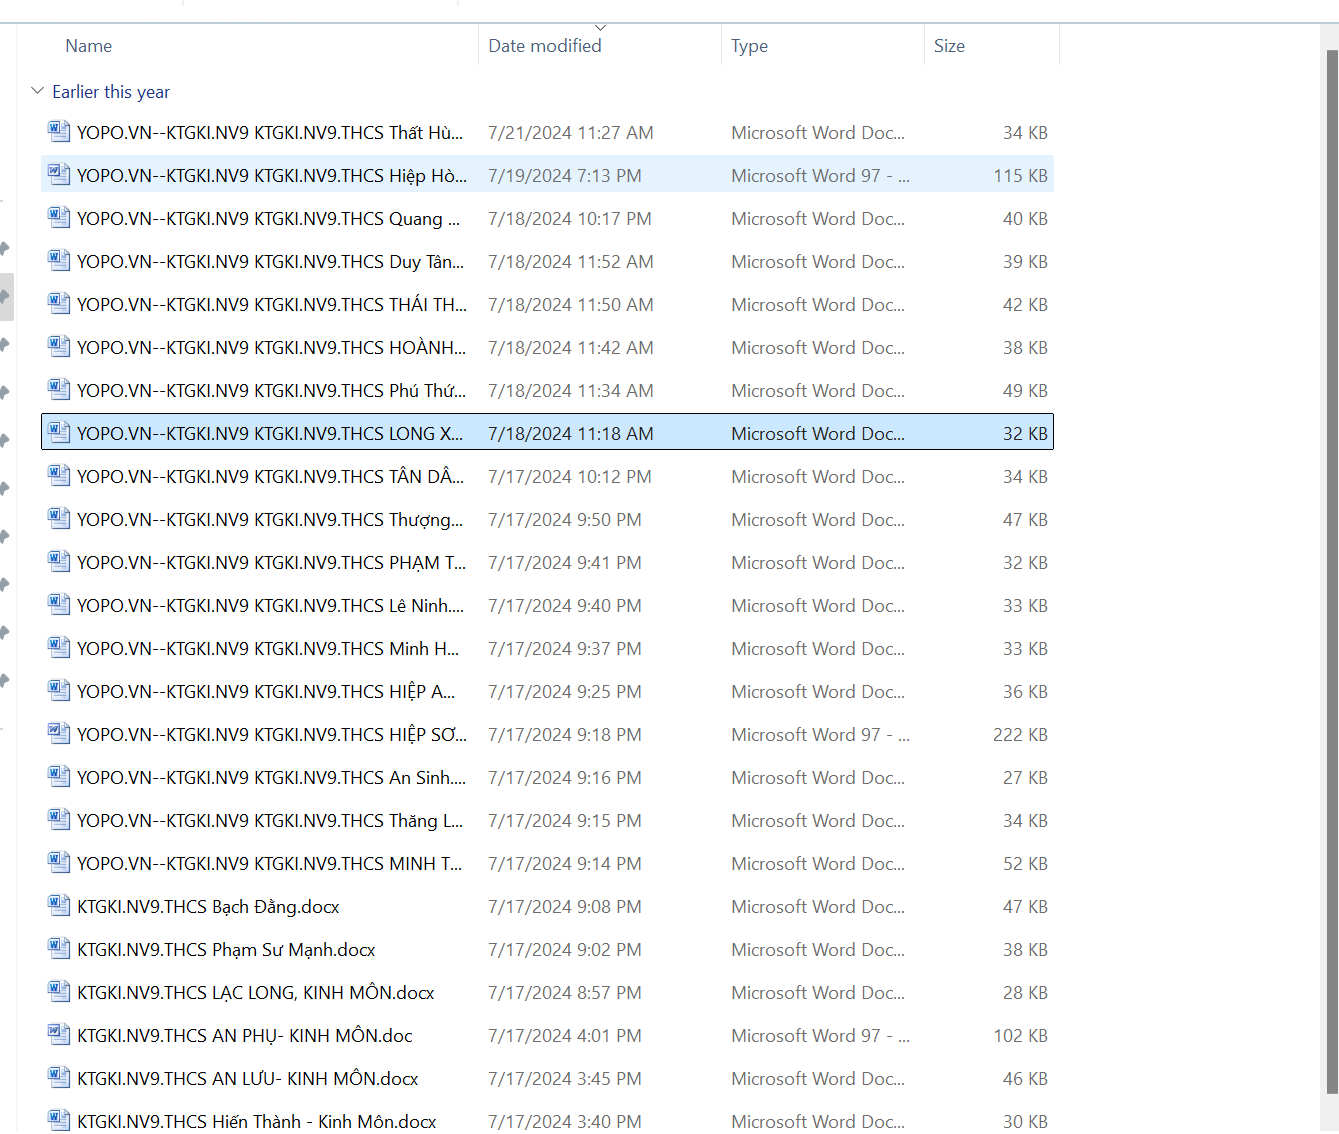Select file name YOPO.VN THCS Phú Thứ...

tap(272, 391)
